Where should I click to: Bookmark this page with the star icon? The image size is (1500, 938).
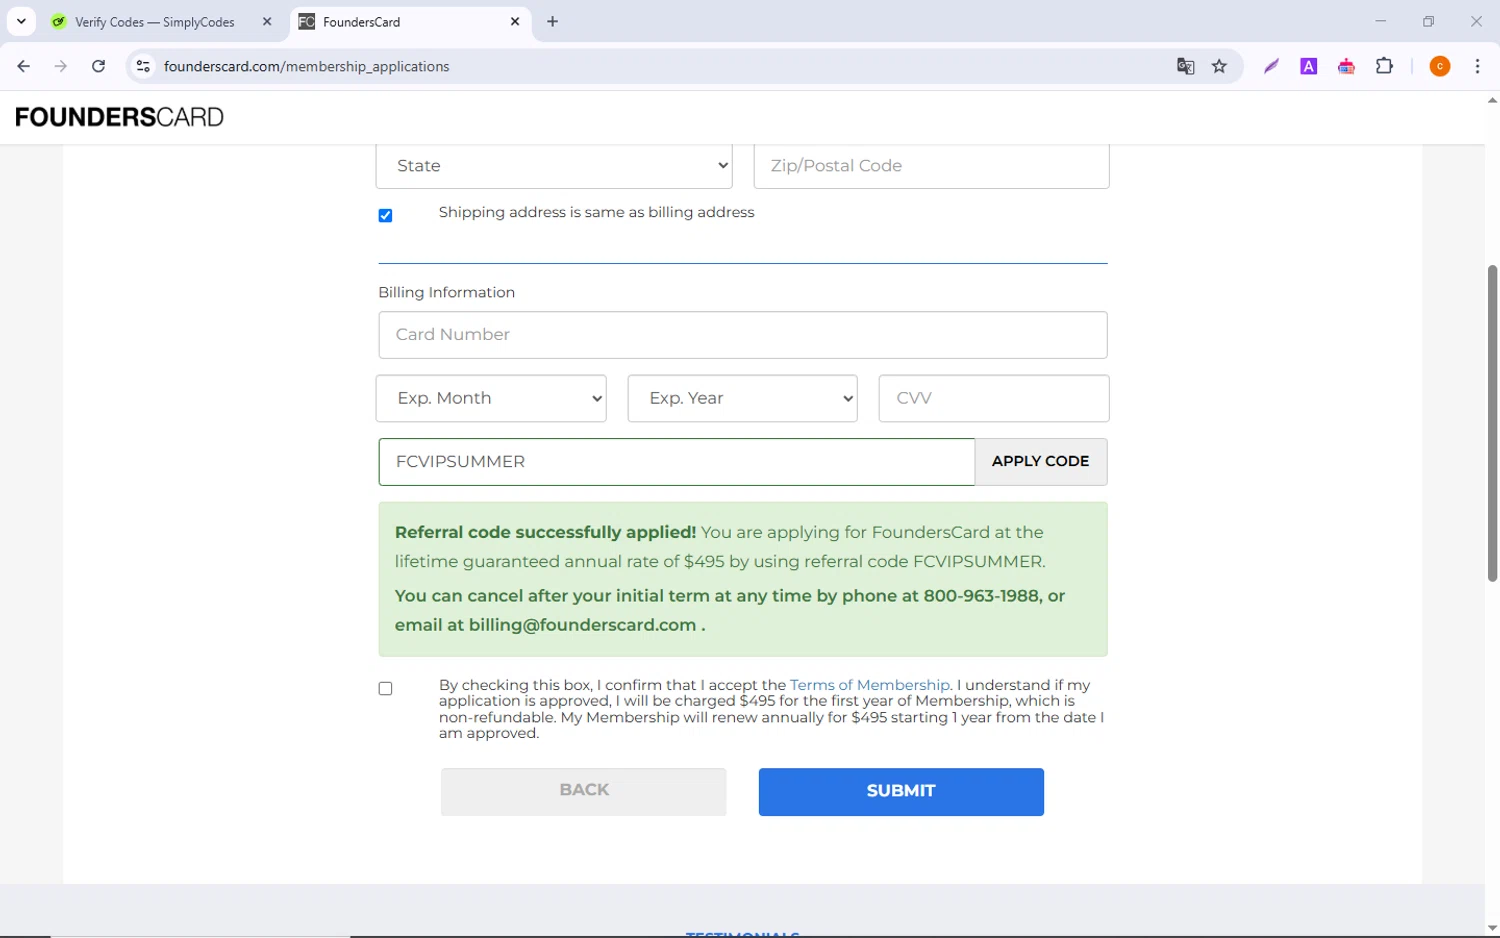(x=1219, y=66)
